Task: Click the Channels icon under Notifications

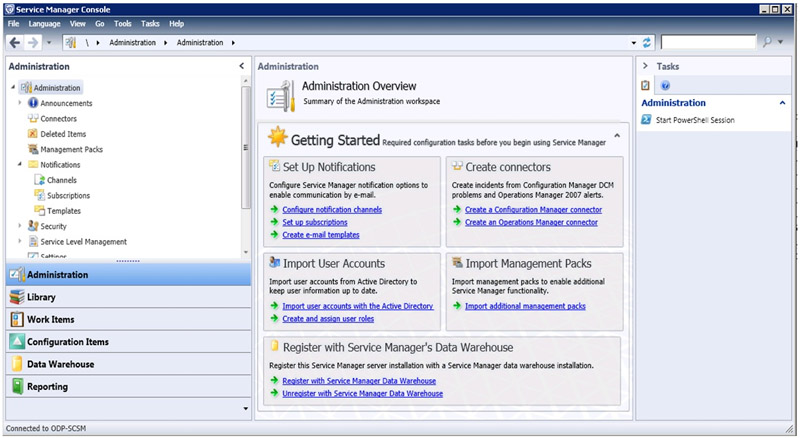Action: coord(40,180)
